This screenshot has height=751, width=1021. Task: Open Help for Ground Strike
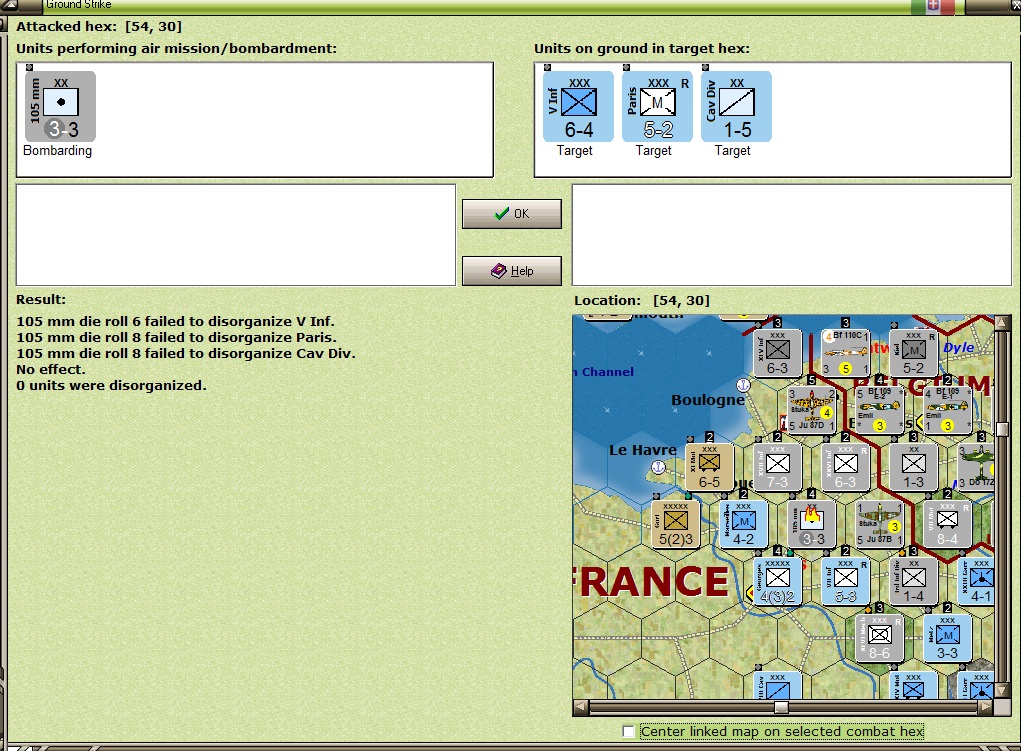click(x=512, y=270)
